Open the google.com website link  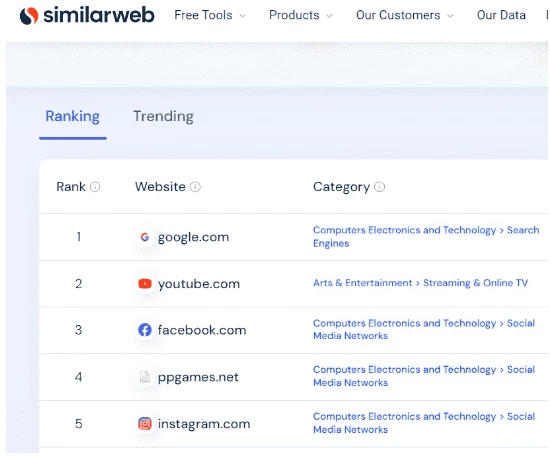193,237
